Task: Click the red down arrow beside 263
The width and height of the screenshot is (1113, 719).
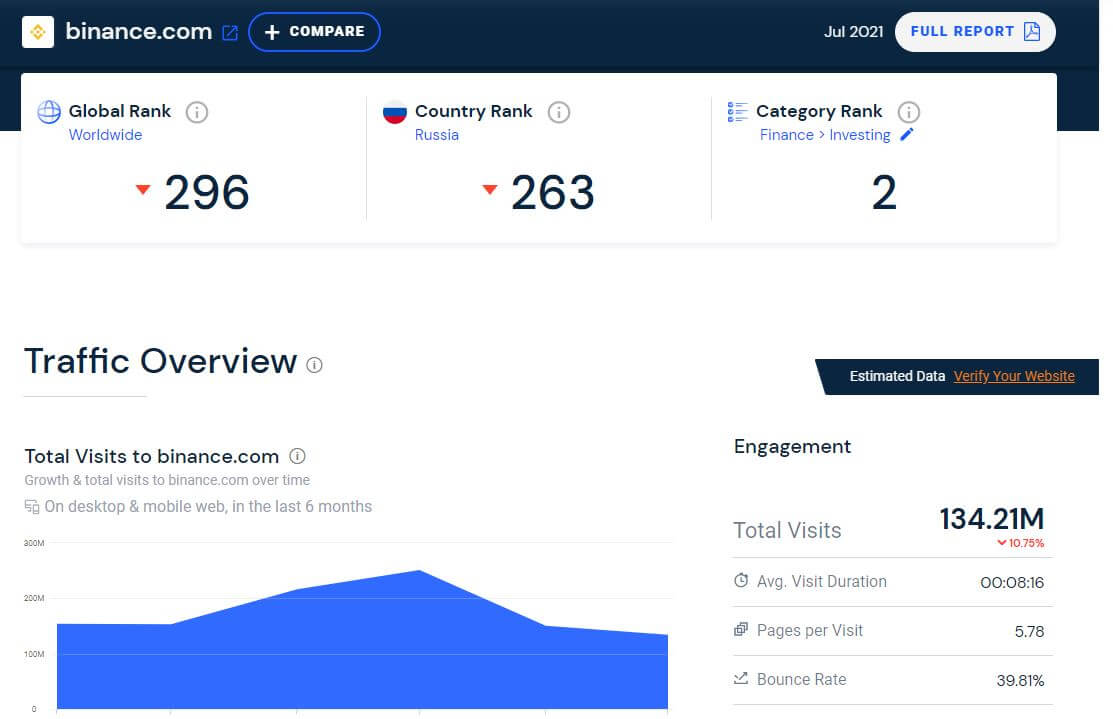Action: click(x=489, y=189)
